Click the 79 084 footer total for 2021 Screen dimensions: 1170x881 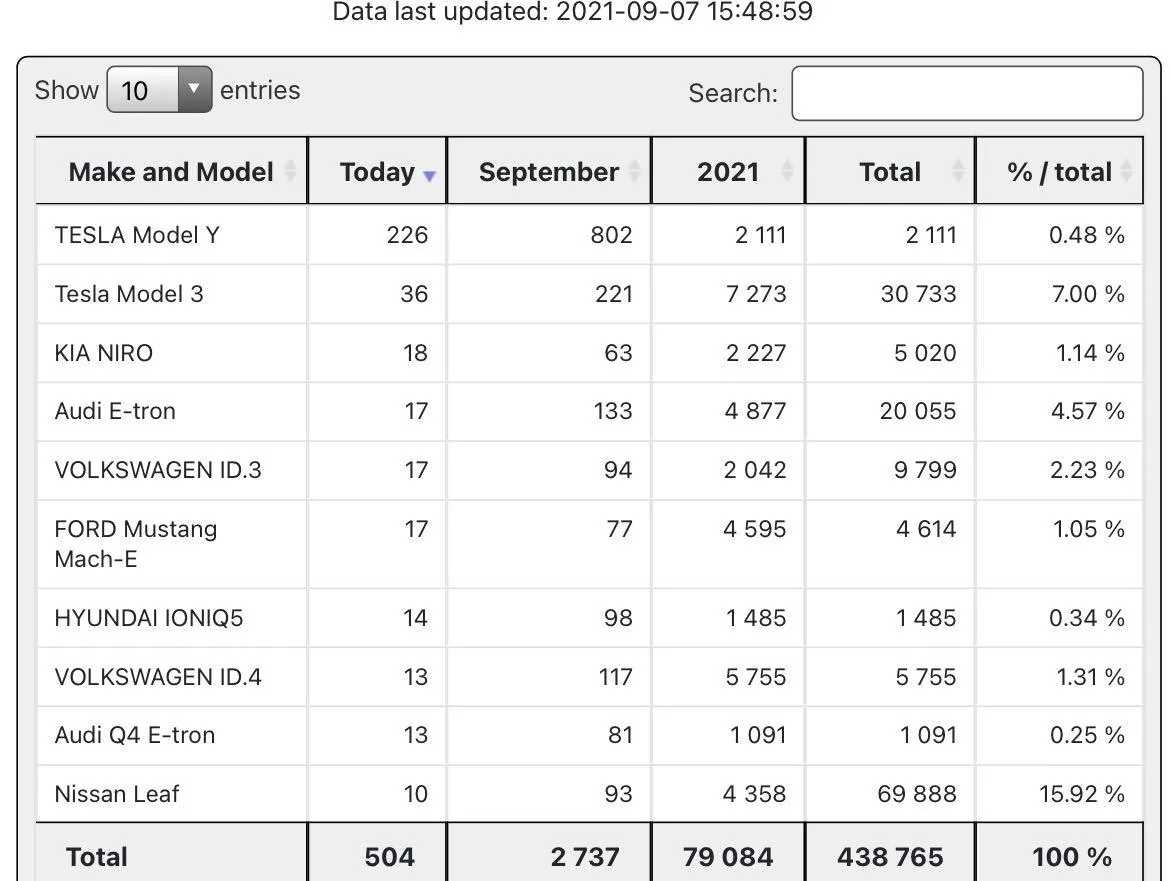(728, 856)
